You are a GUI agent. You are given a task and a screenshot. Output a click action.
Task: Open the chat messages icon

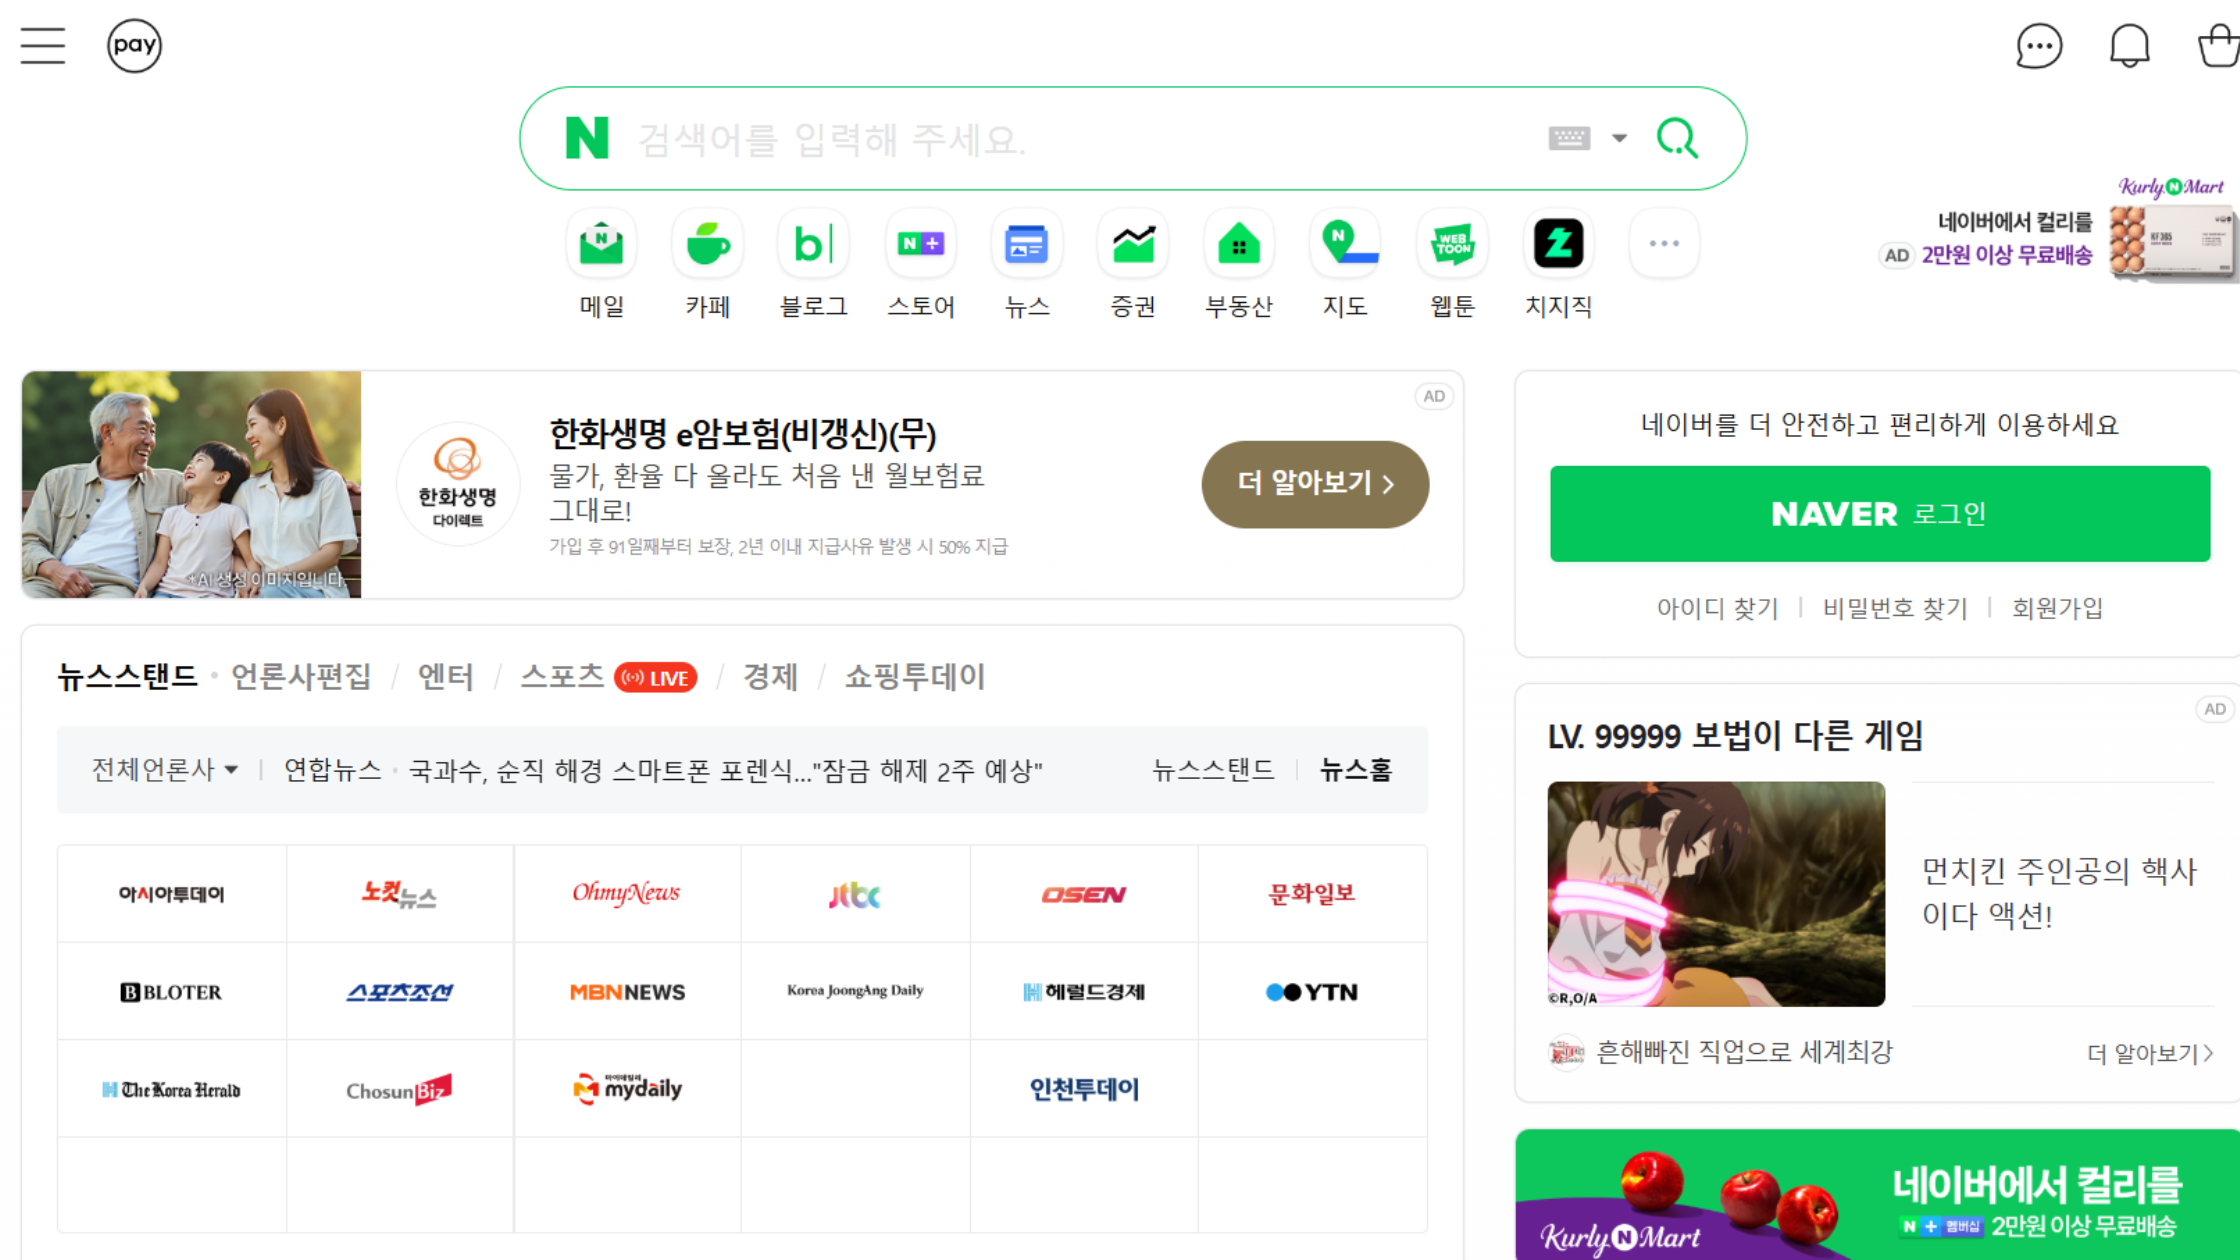[2038, 46]
